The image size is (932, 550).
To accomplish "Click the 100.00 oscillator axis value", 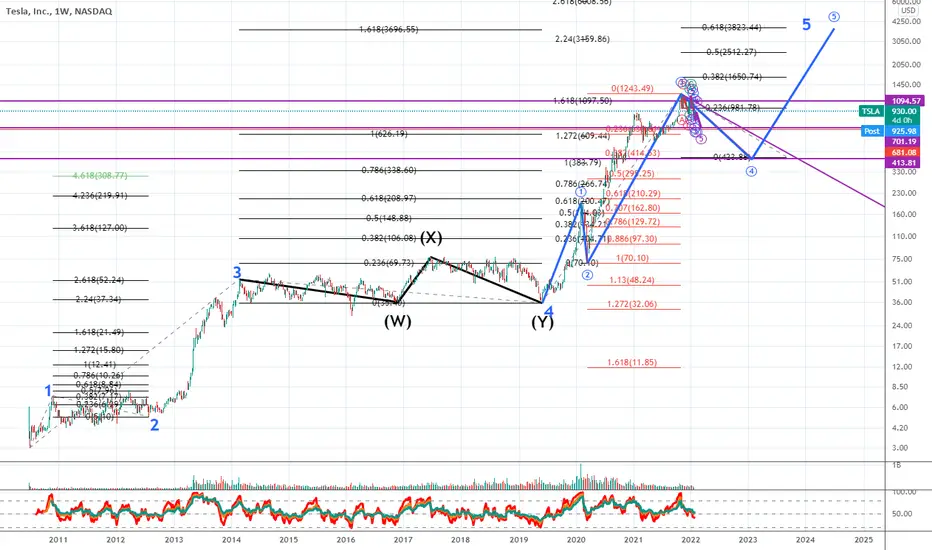I will point(903,492).
